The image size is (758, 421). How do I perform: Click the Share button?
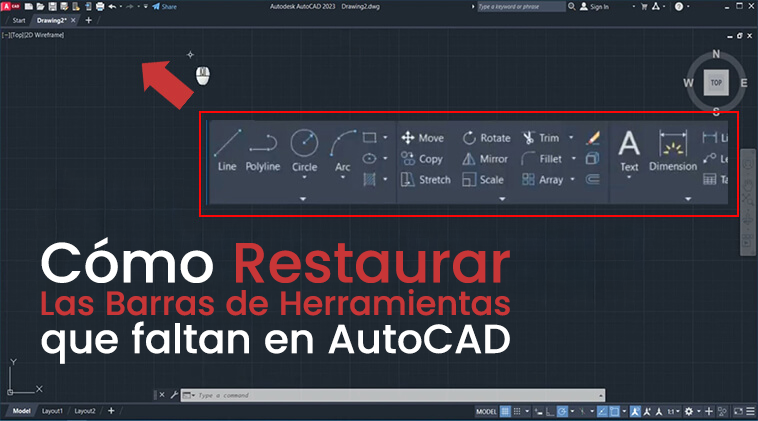(x=164, y=6)
